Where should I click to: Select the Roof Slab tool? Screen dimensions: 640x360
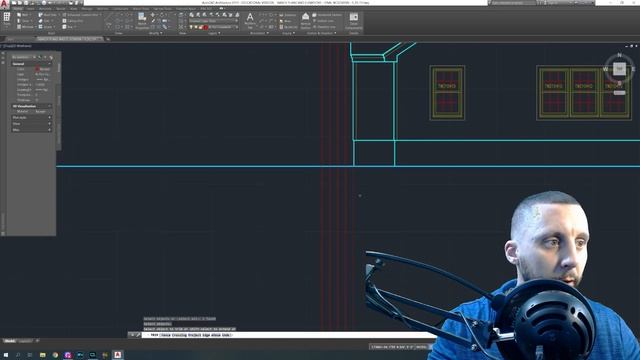[x=49, y=15]
